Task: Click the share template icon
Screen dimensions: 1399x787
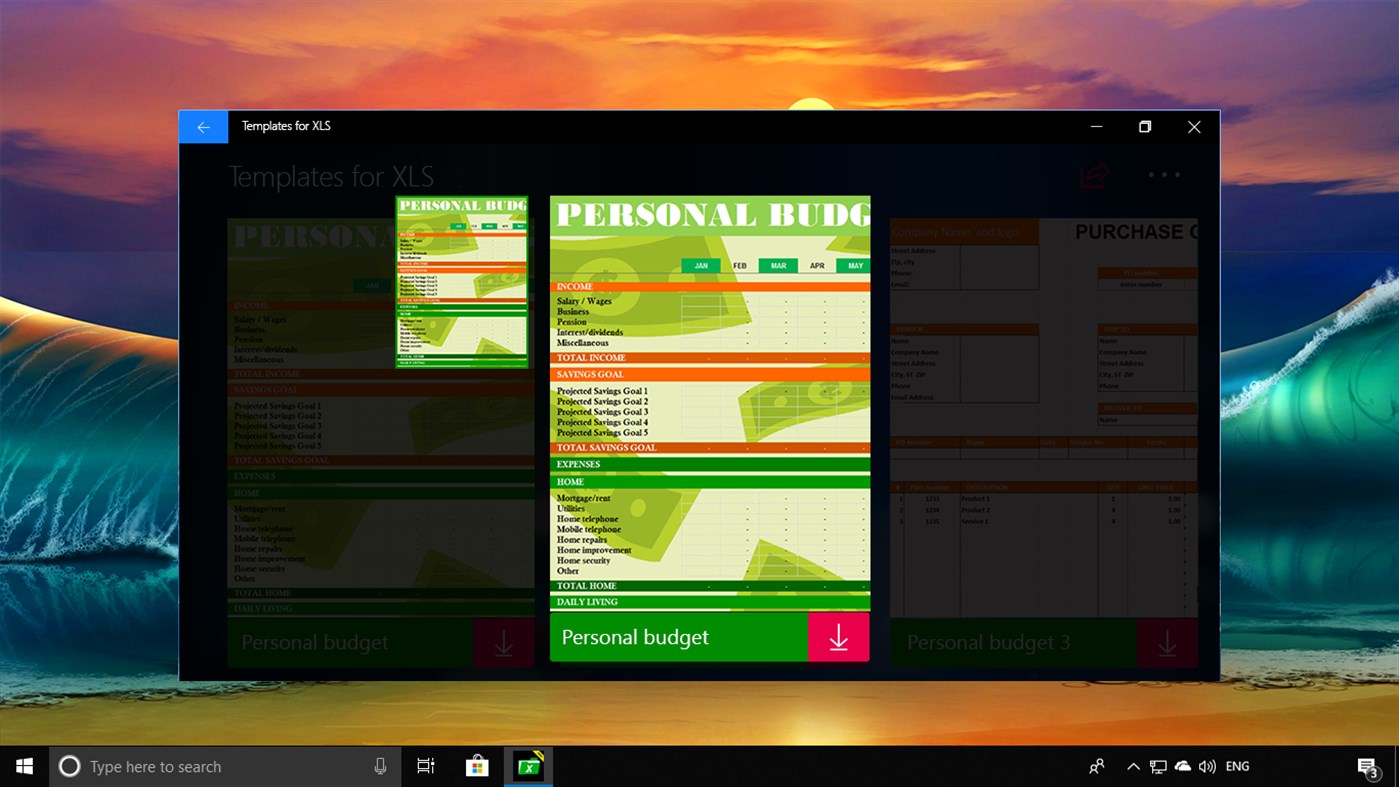Action: tap(1094, 173)
